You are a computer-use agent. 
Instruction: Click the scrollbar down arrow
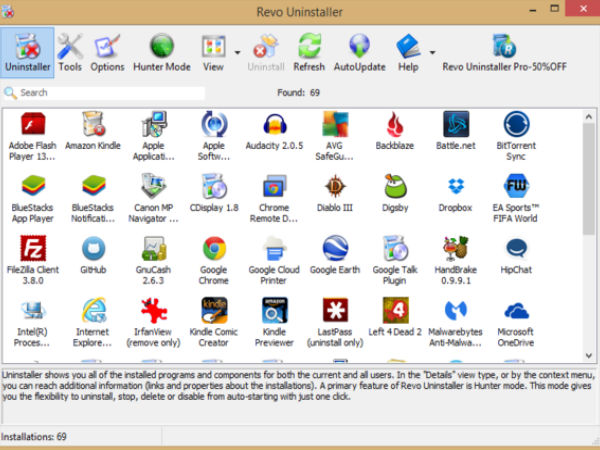589,356
